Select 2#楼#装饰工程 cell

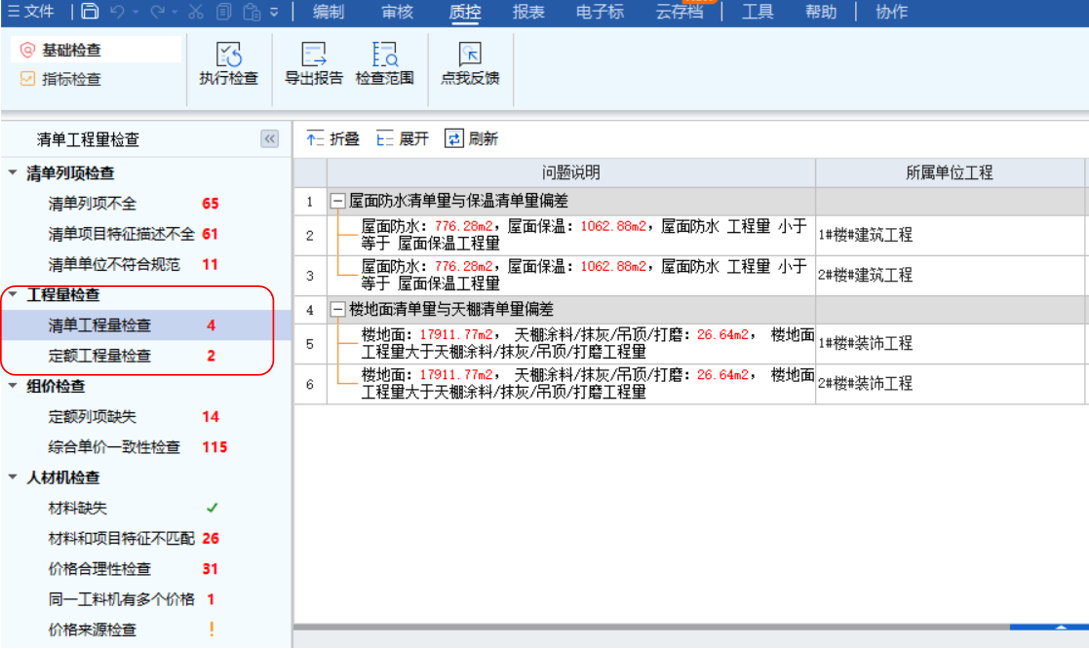949,384
